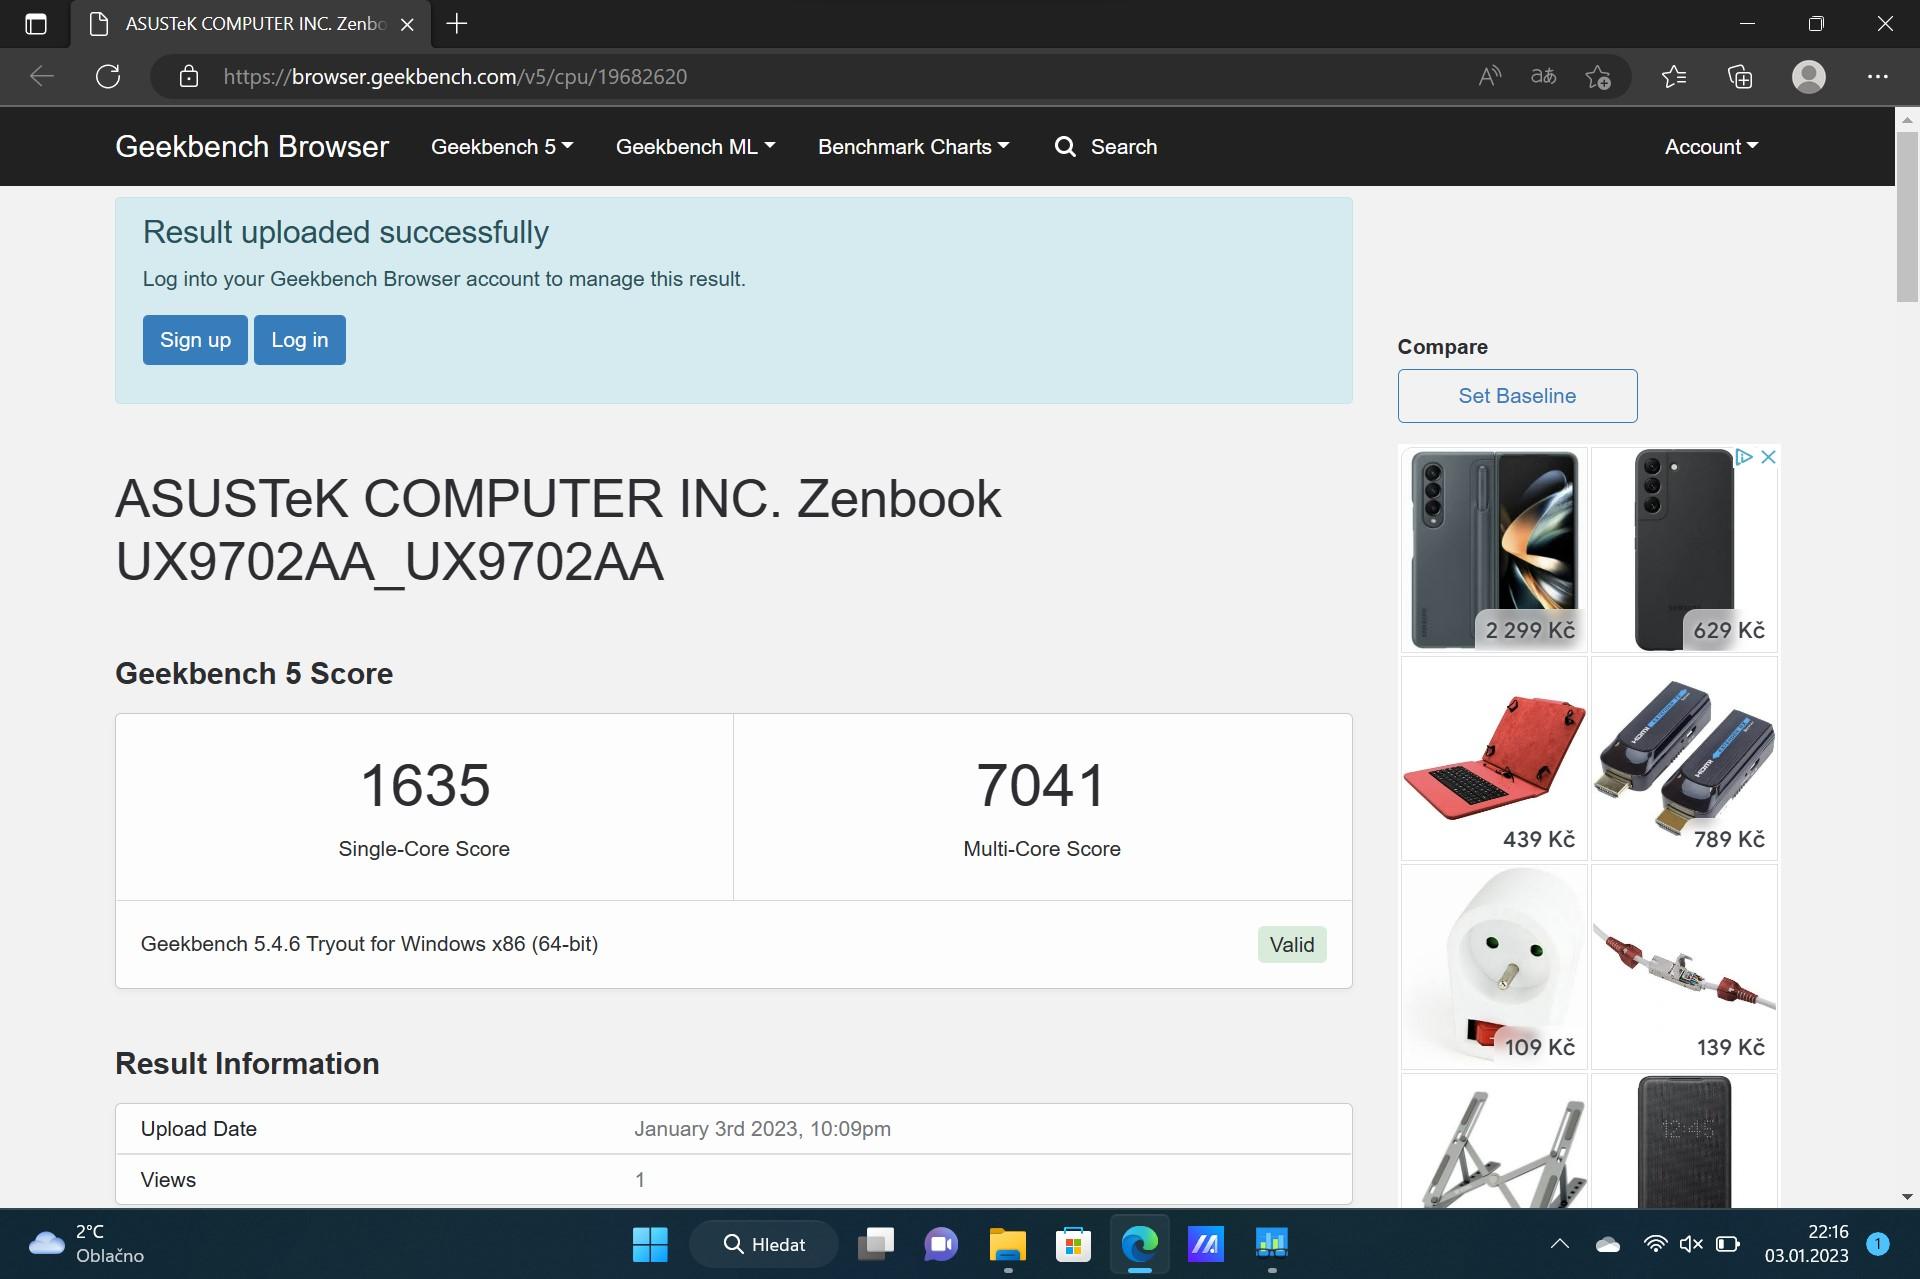
Task: Add this page to favorites
Action: click(1598, 77)
